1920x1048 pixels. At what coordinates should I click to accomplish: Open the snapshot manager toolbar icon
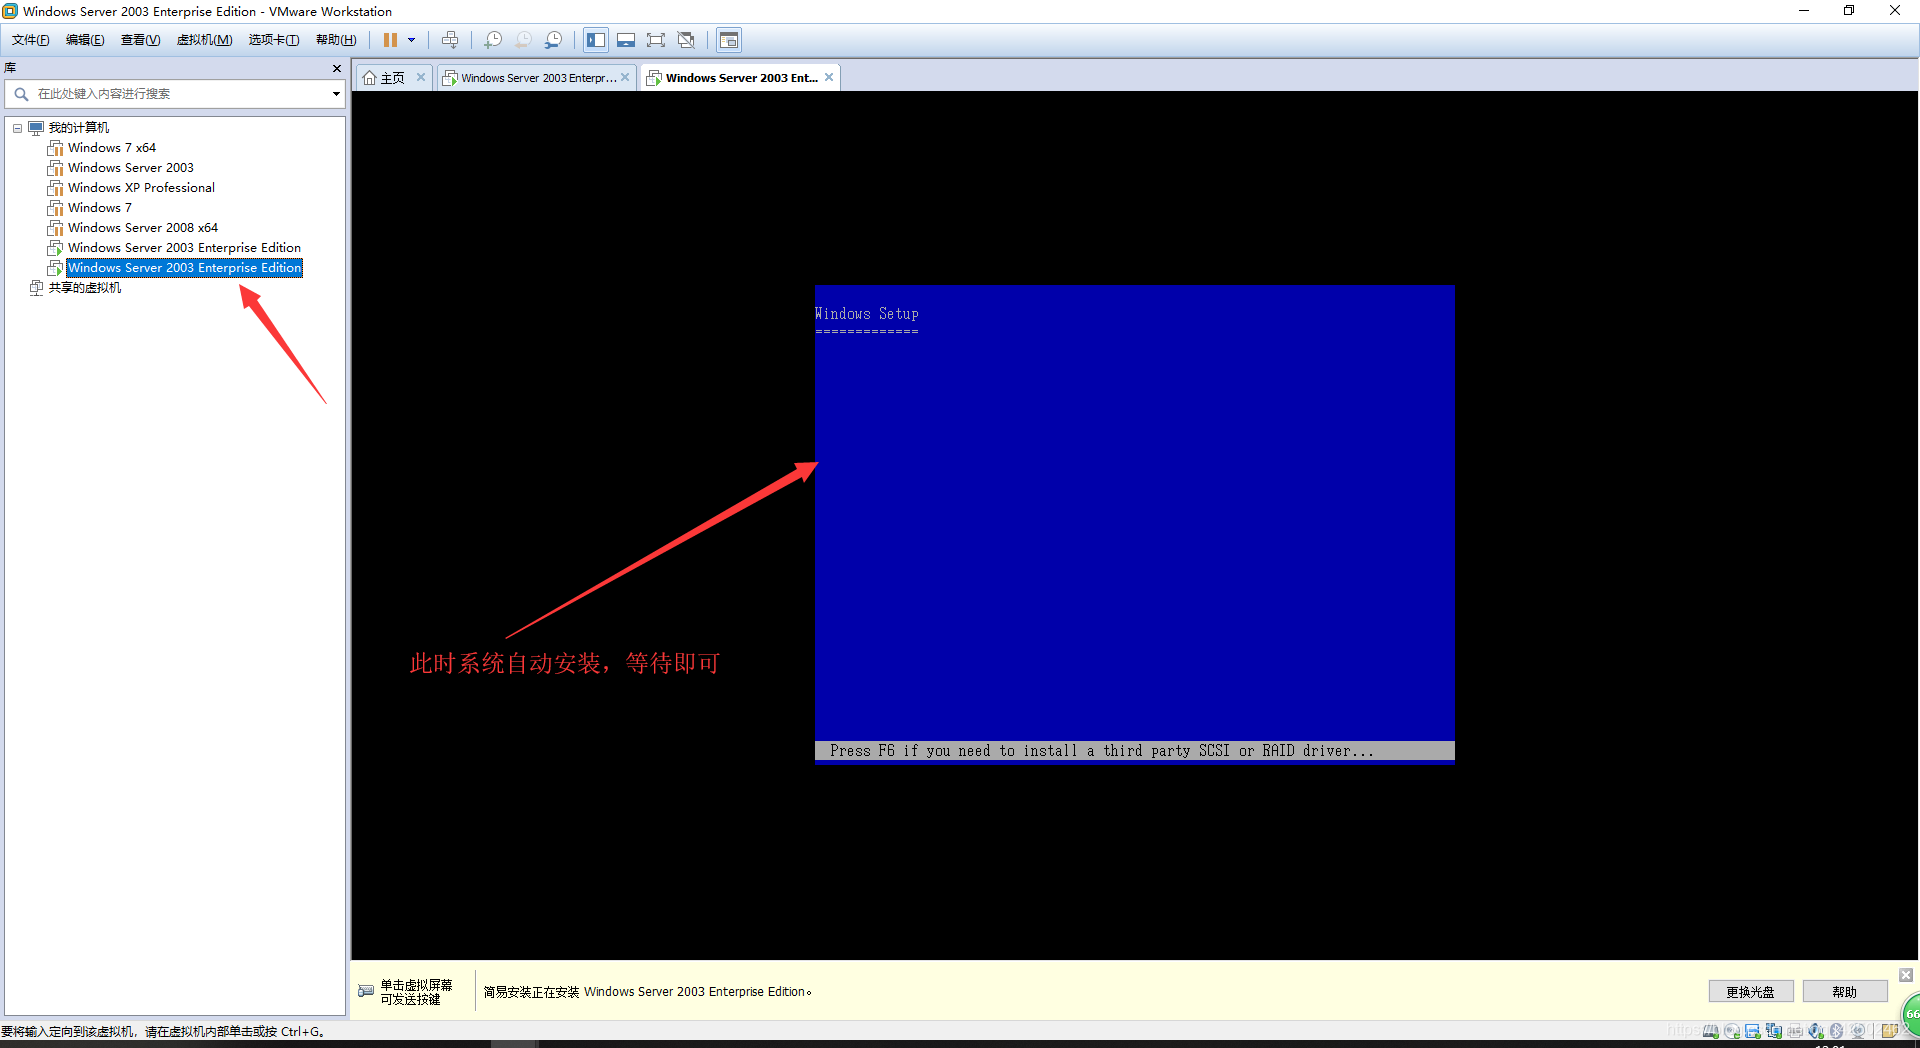pos(553,40)
